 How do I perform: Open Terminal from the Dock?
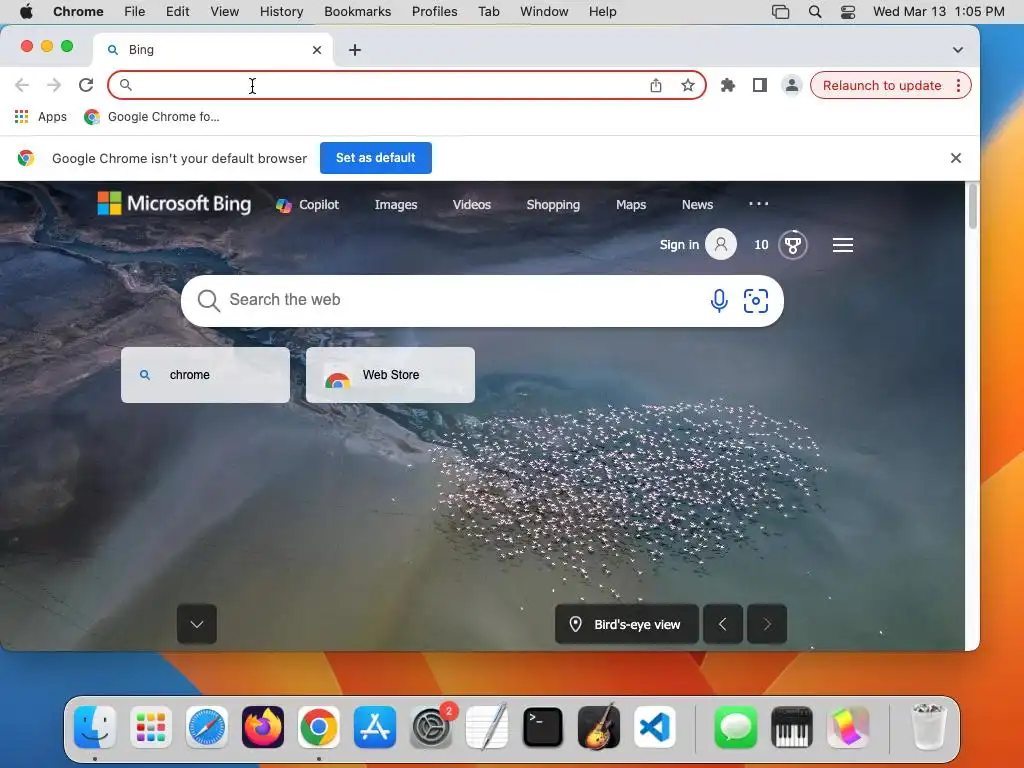(543, 727)
